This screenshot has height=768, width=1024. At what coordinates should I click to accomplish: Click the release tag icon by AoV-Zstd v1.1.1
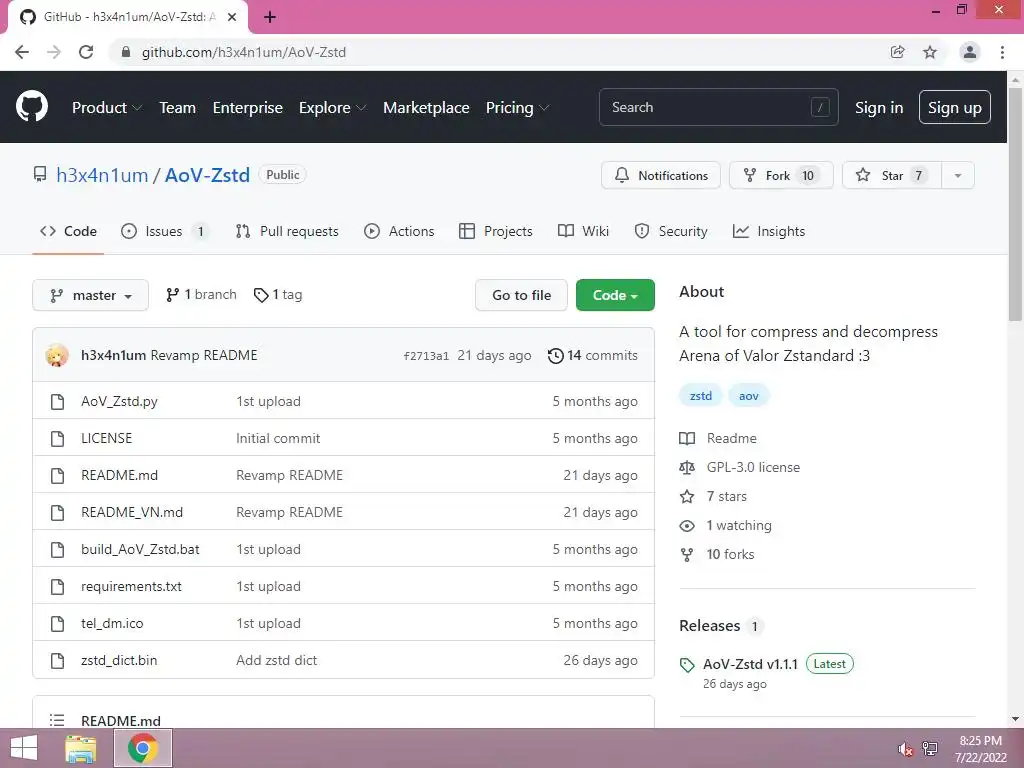click(687, 665)
